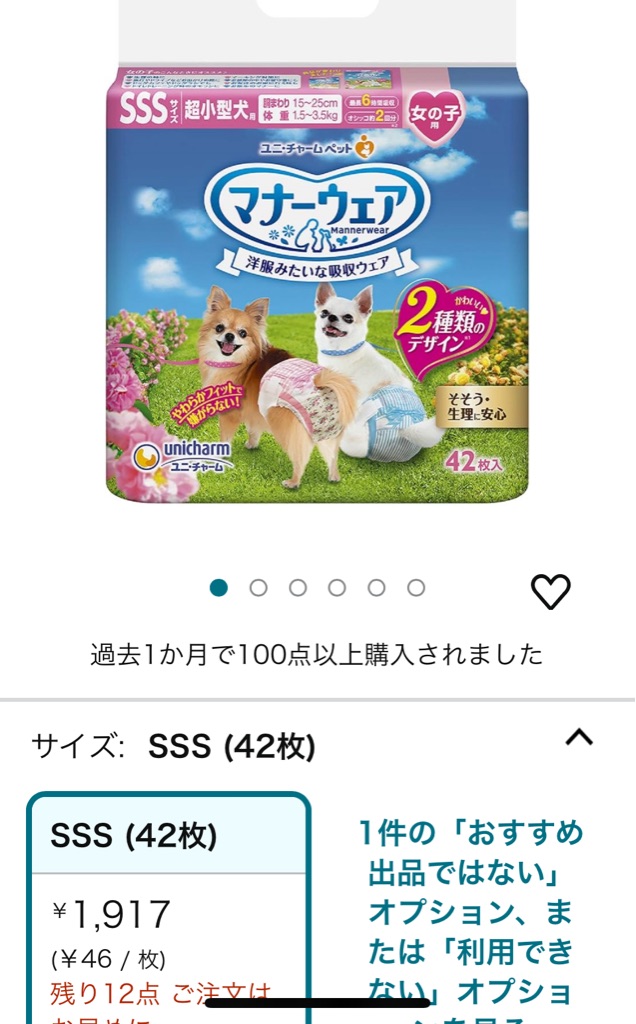This screenshot has height=1024, width=636.
Task: Tap the heart wishlist icon
Action: click(550, 591)
